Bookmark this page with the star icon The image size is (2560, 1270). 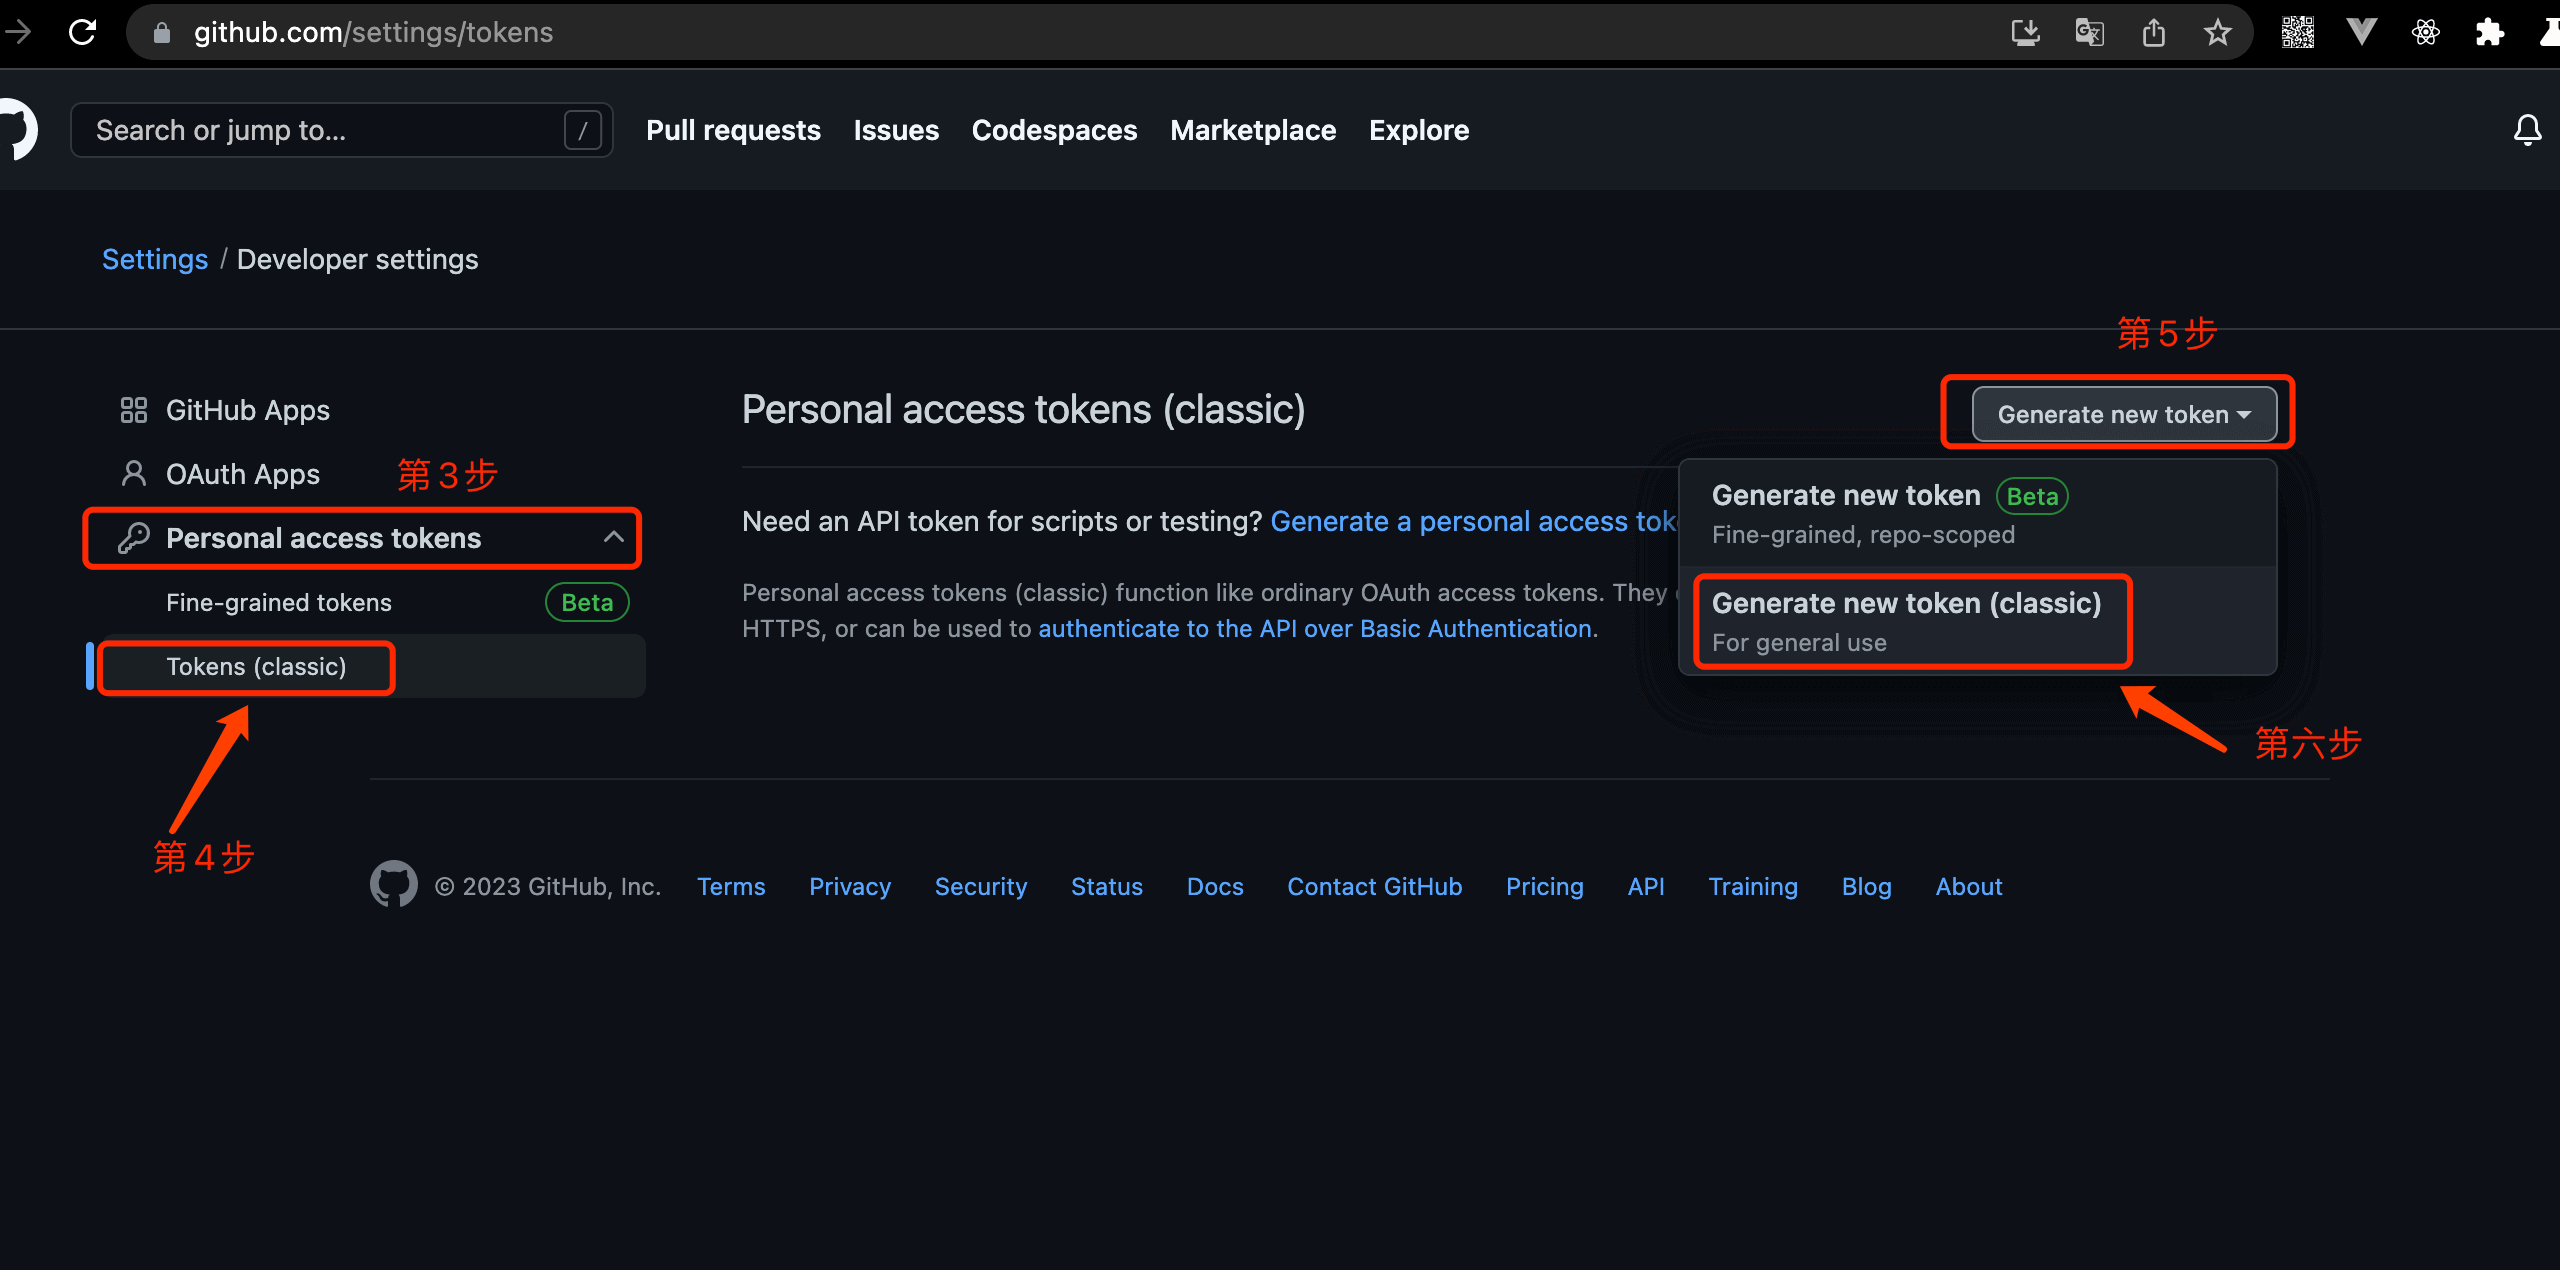(x=2217, y=33)
